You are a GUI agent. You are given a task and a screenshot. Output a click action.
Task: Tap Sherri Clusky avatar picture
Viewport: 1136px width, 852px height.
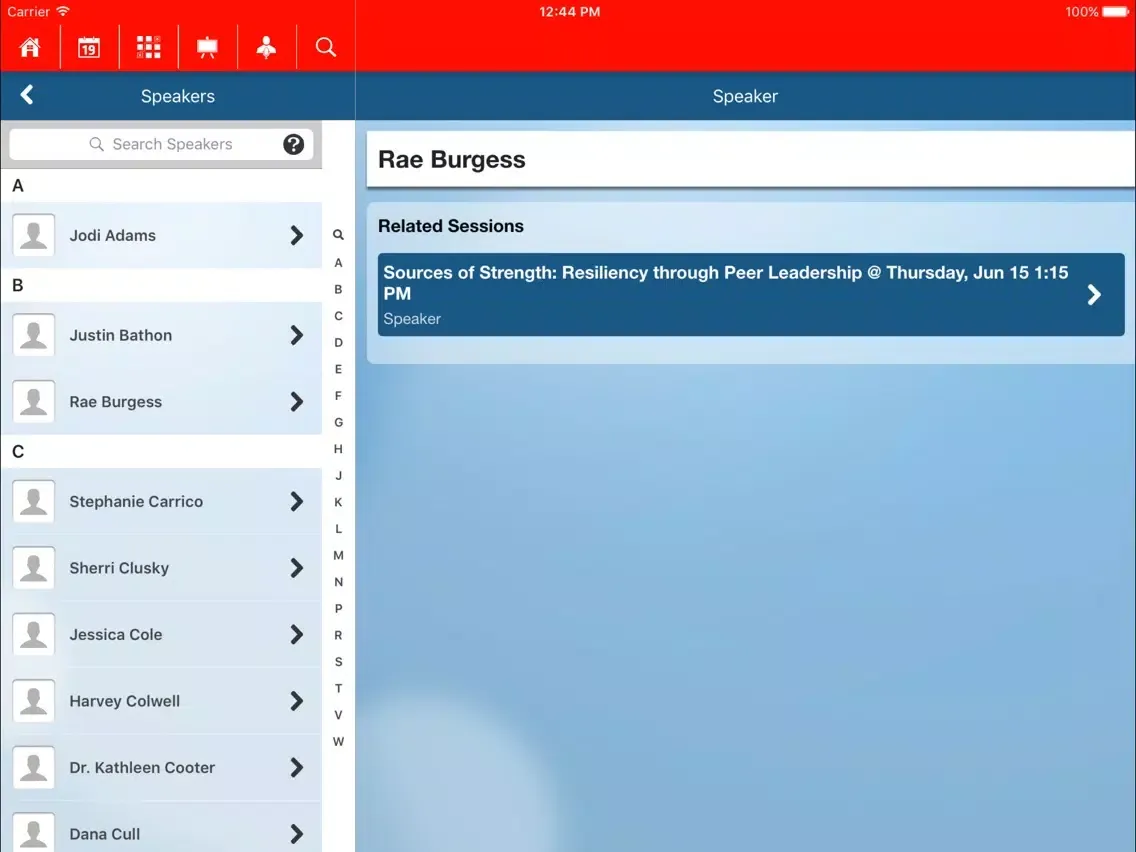click(x=33, y=568)
